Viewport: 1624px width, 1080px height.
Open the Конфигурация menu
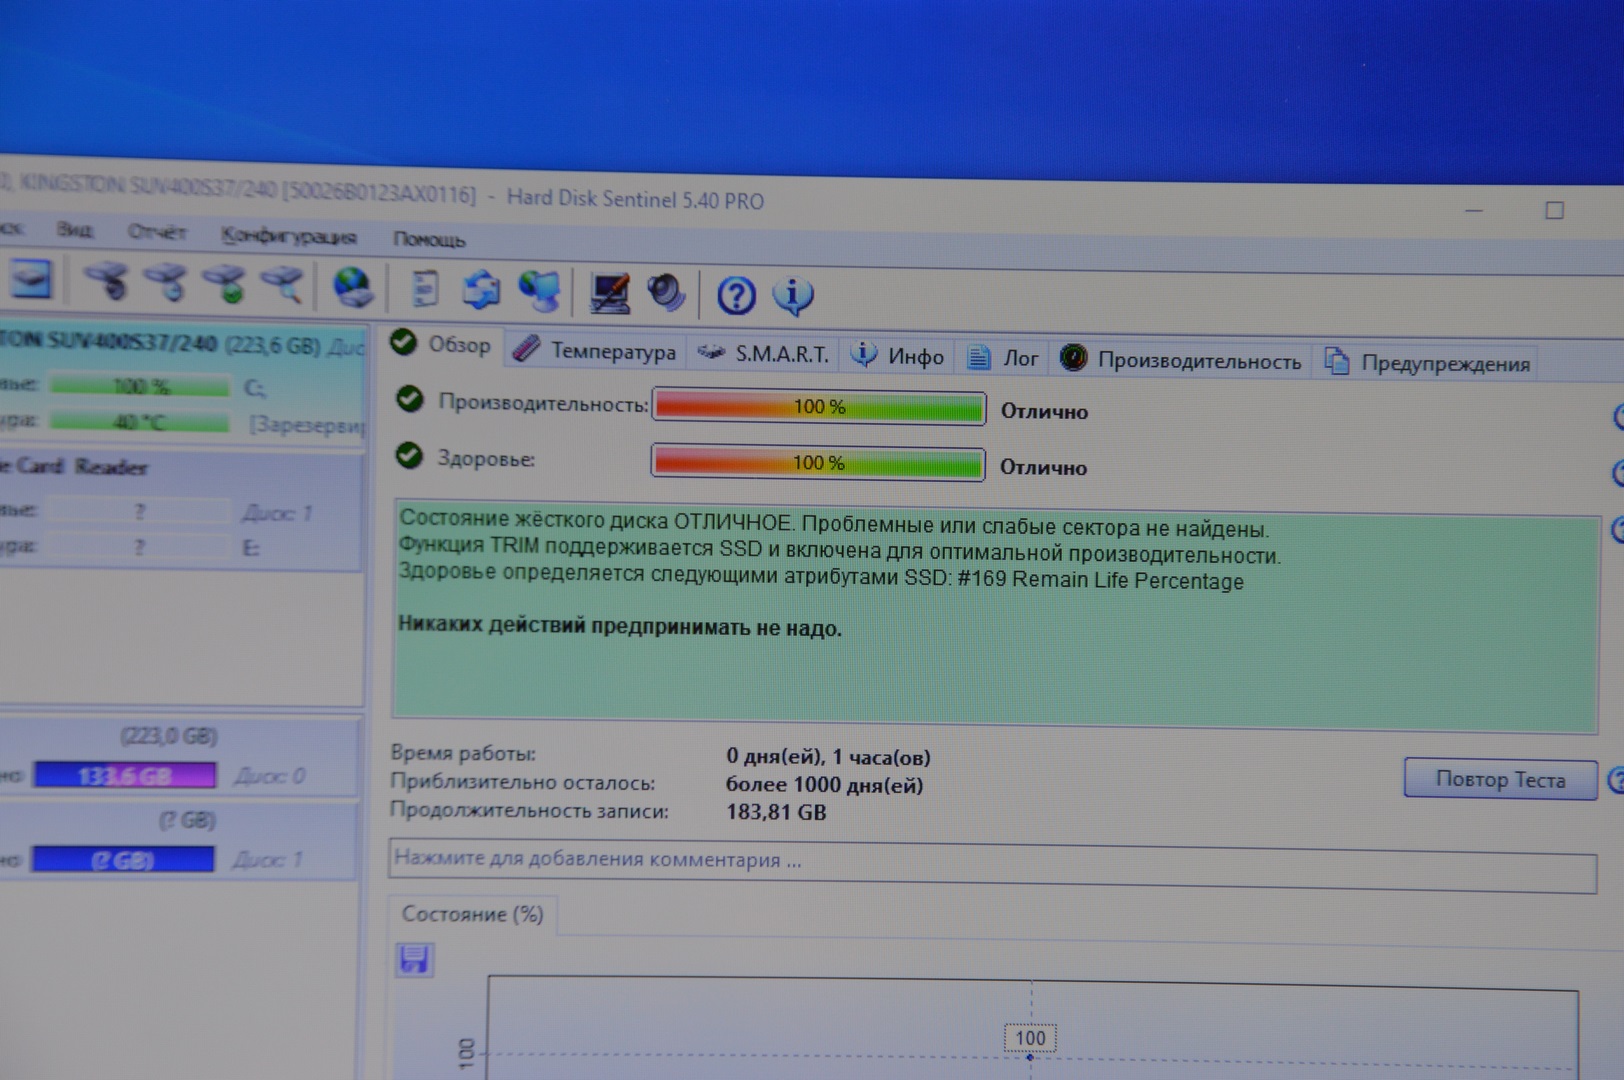point(288,236)
